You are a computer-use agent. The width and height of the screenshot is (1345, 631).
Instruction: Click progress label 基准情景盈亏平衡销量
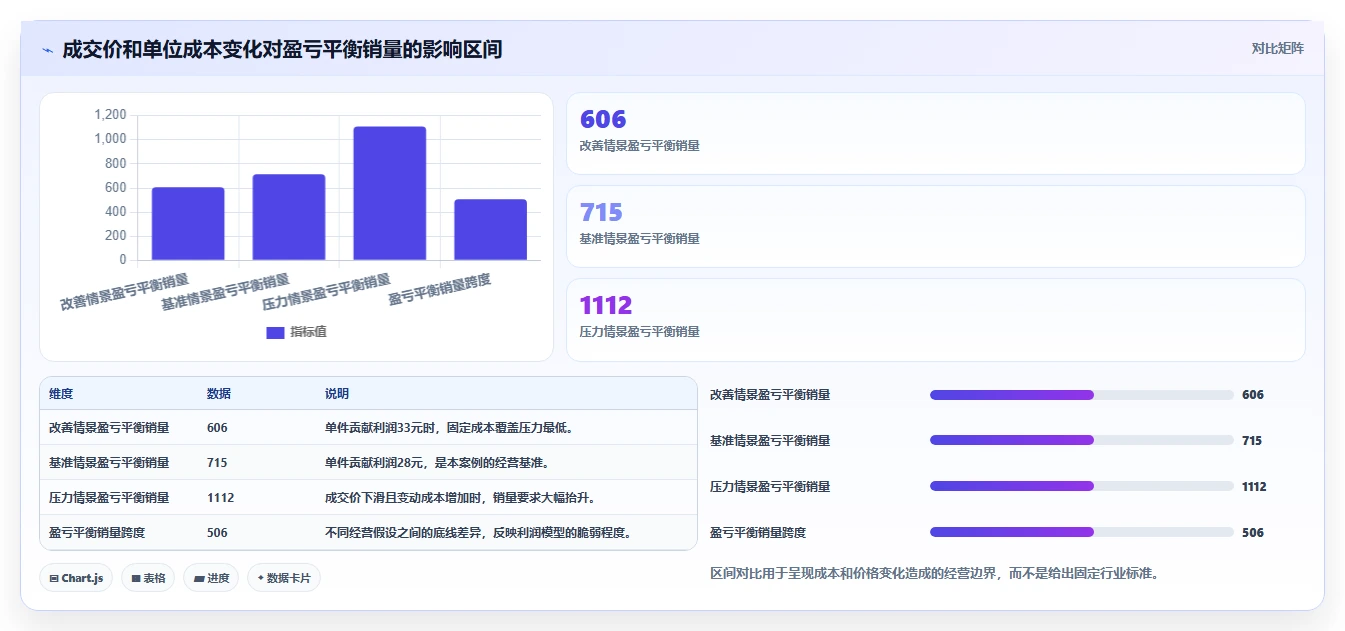(x=770, y=441)
